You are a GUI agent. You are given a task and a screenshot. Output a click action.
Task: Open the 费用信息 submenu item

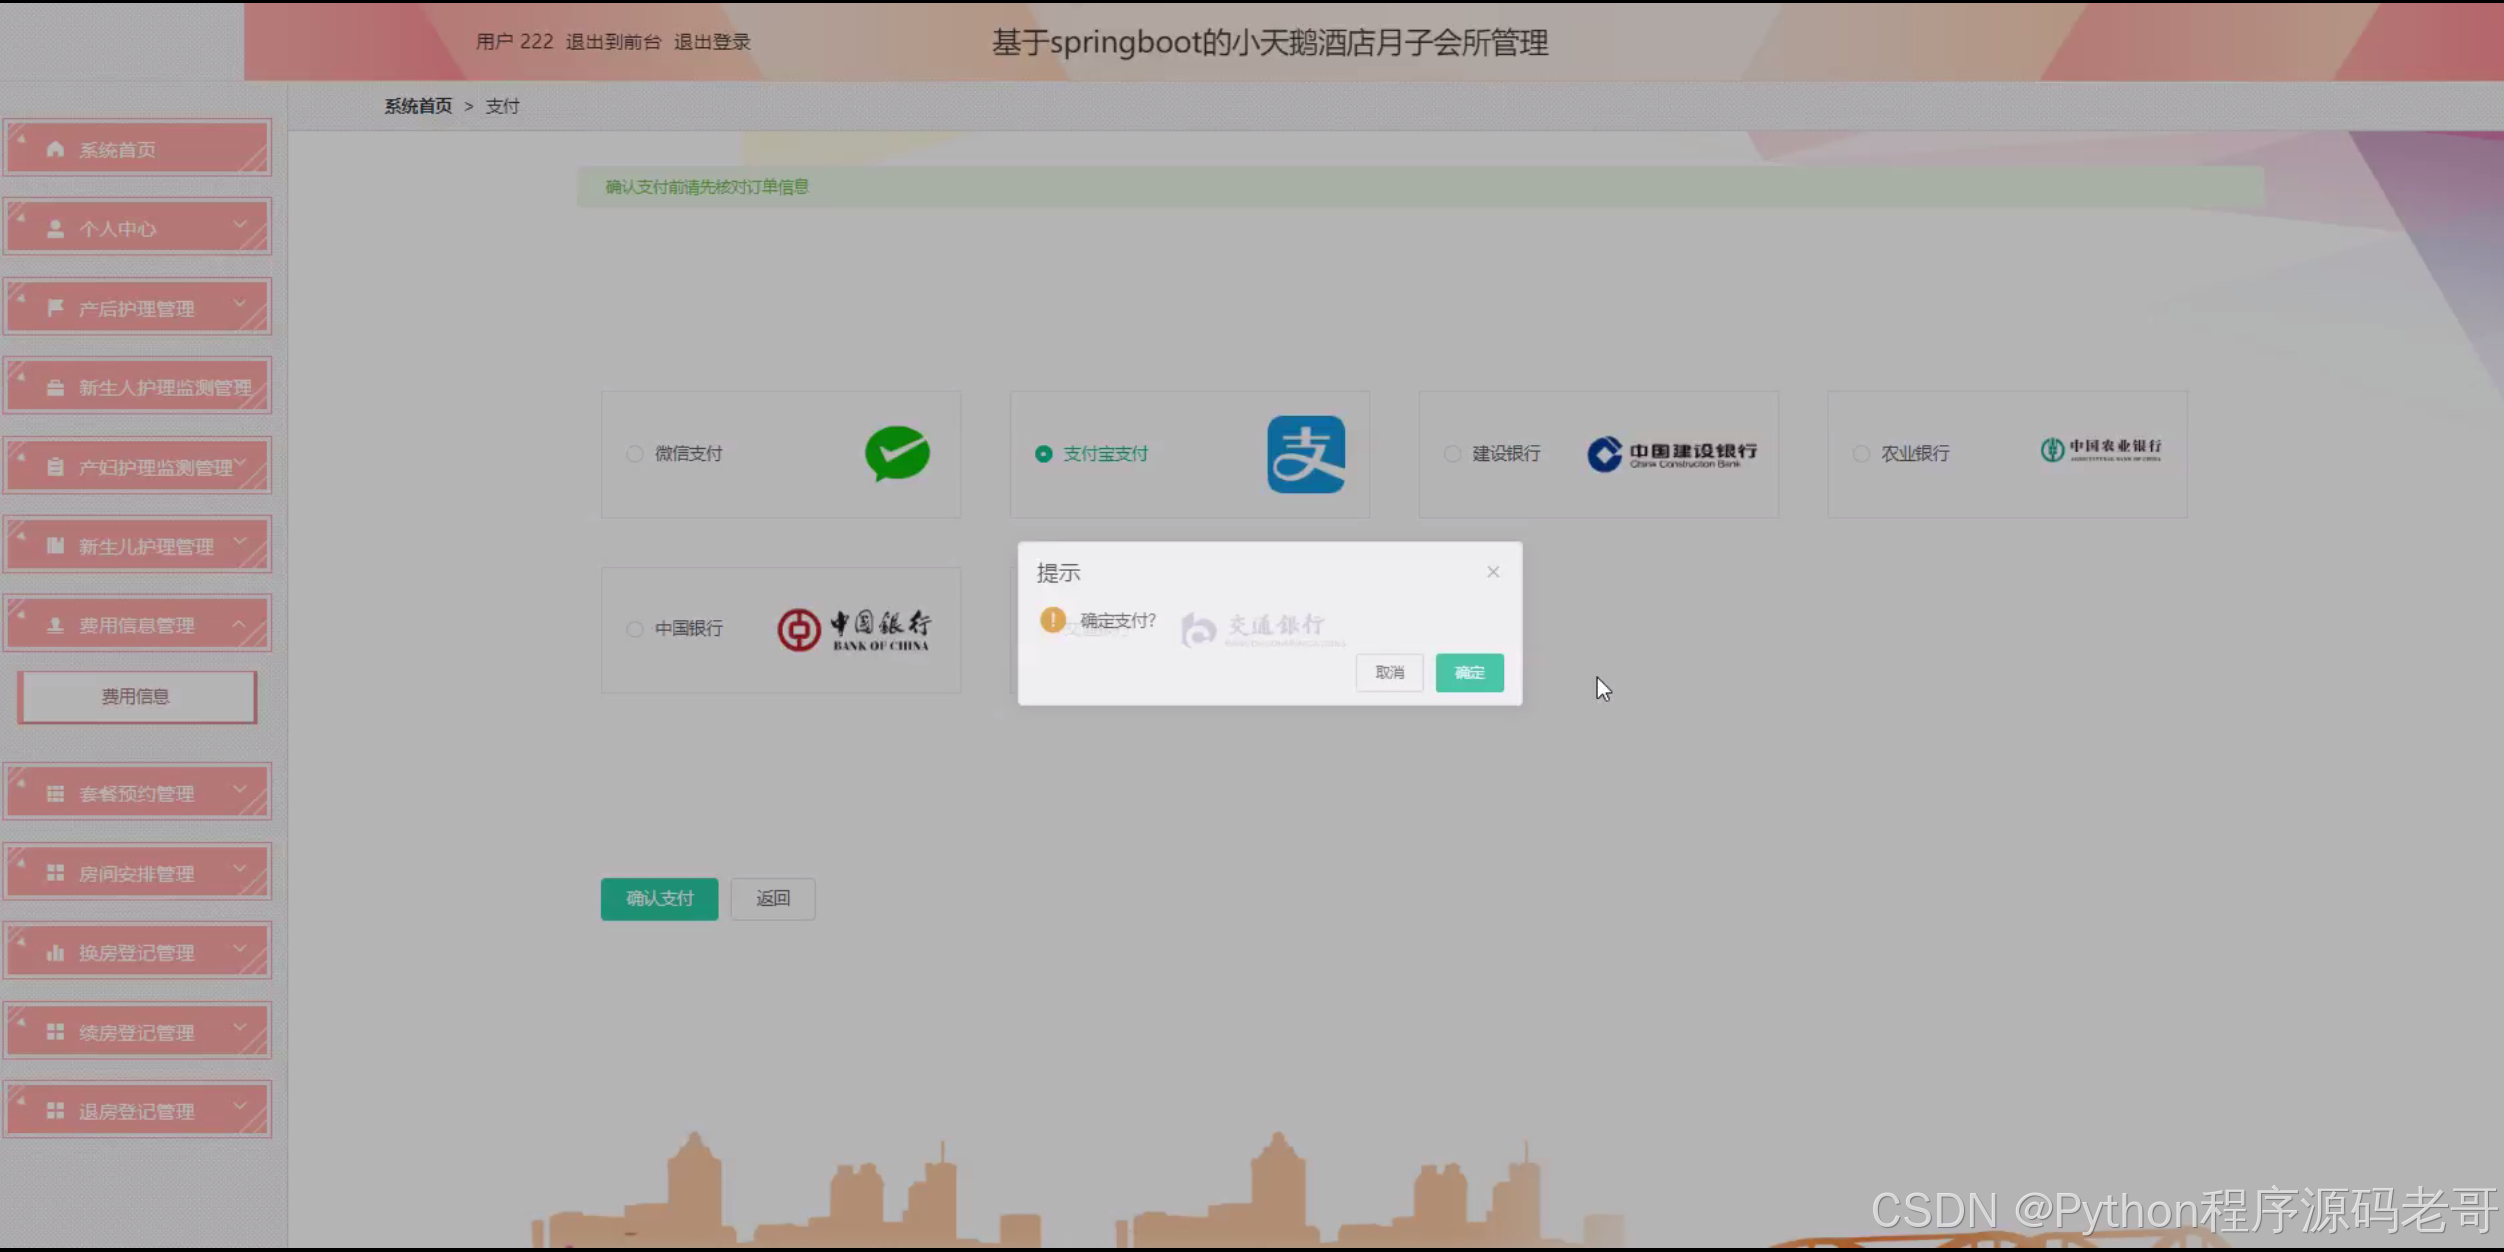click(136, 696)
